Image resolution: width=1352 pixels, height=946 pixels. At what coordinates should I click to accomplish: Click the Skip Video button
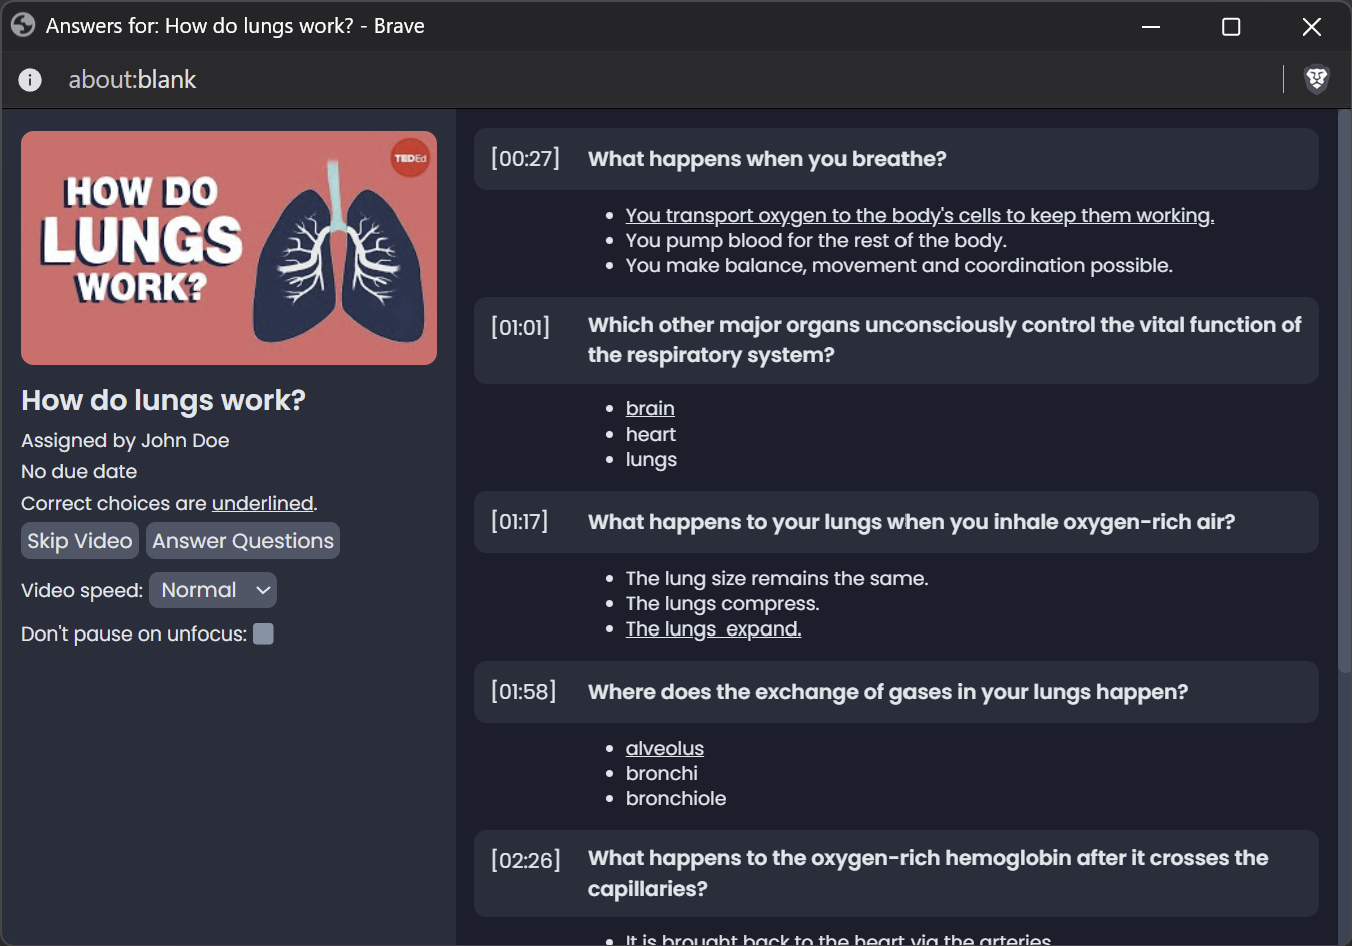click(79, 540)
